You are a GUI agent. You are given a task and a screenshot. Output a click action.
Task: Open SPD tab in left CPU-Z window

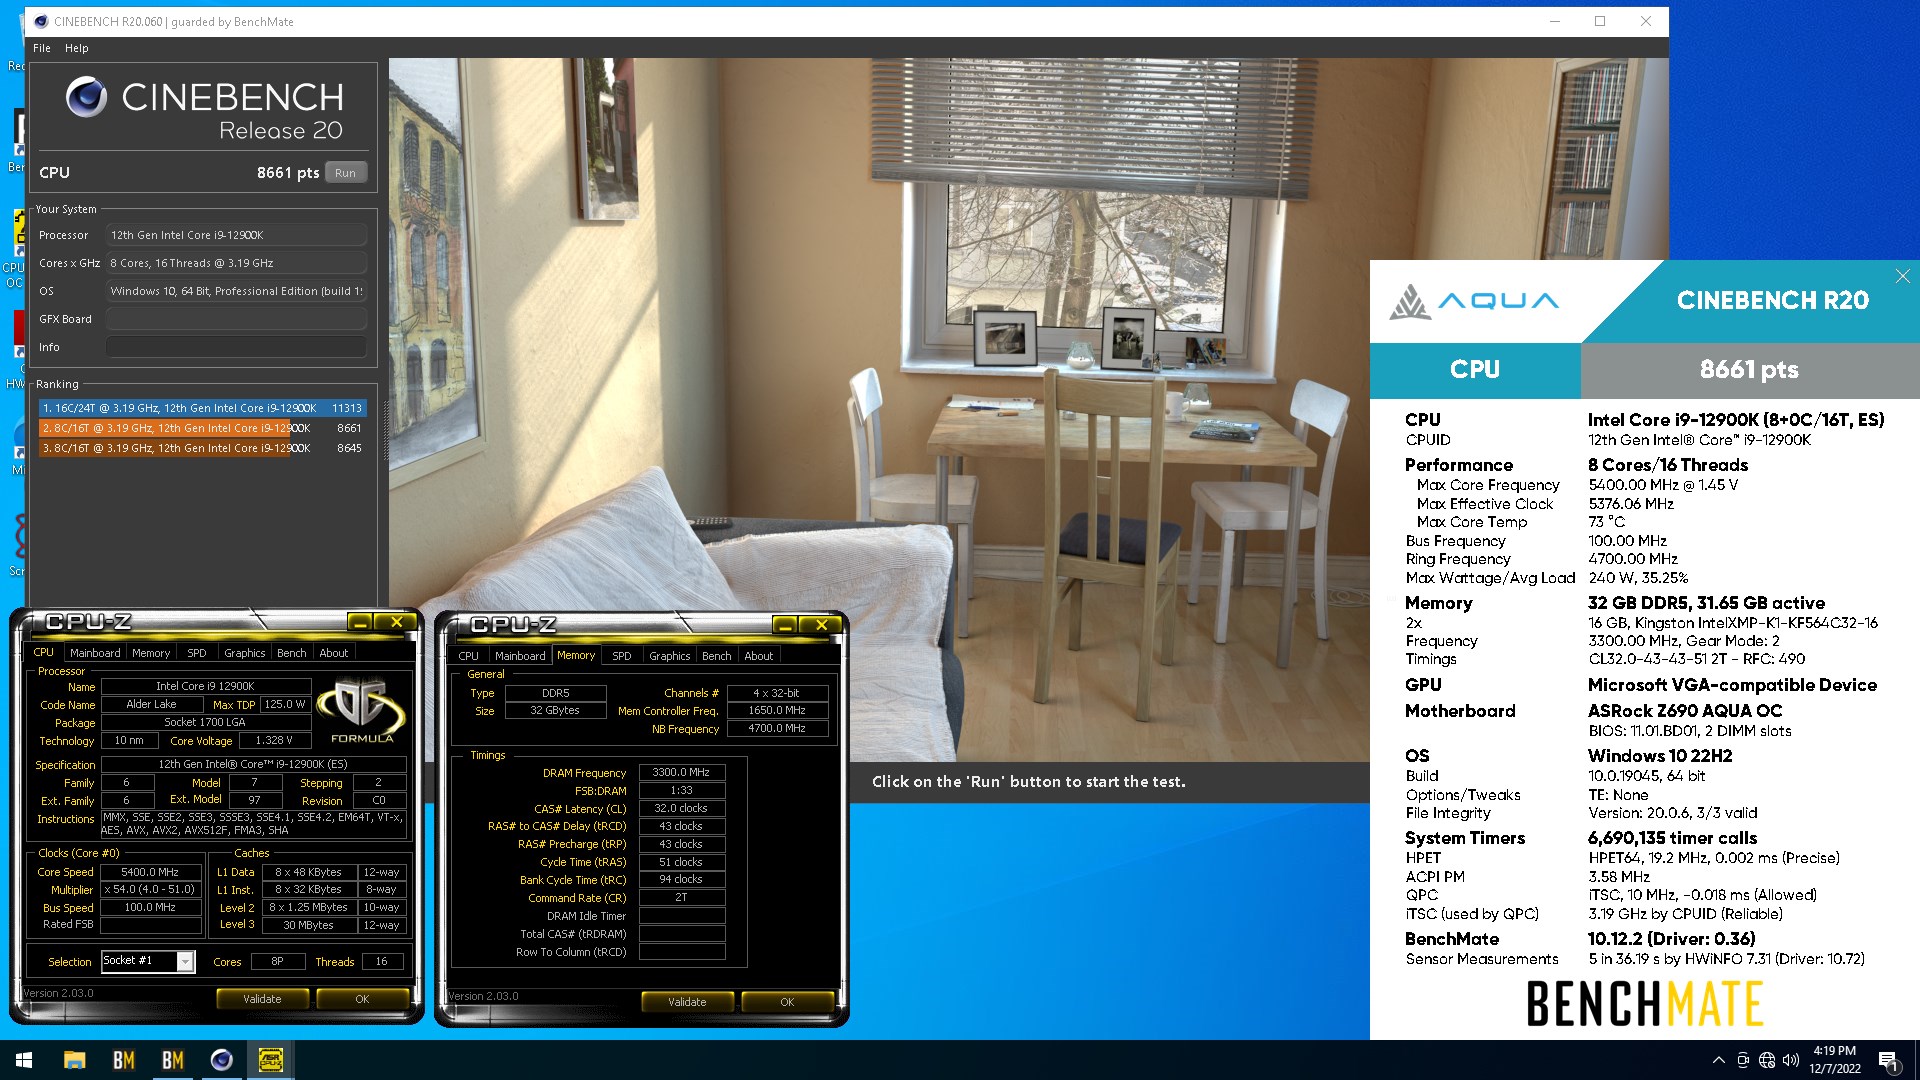197,653
